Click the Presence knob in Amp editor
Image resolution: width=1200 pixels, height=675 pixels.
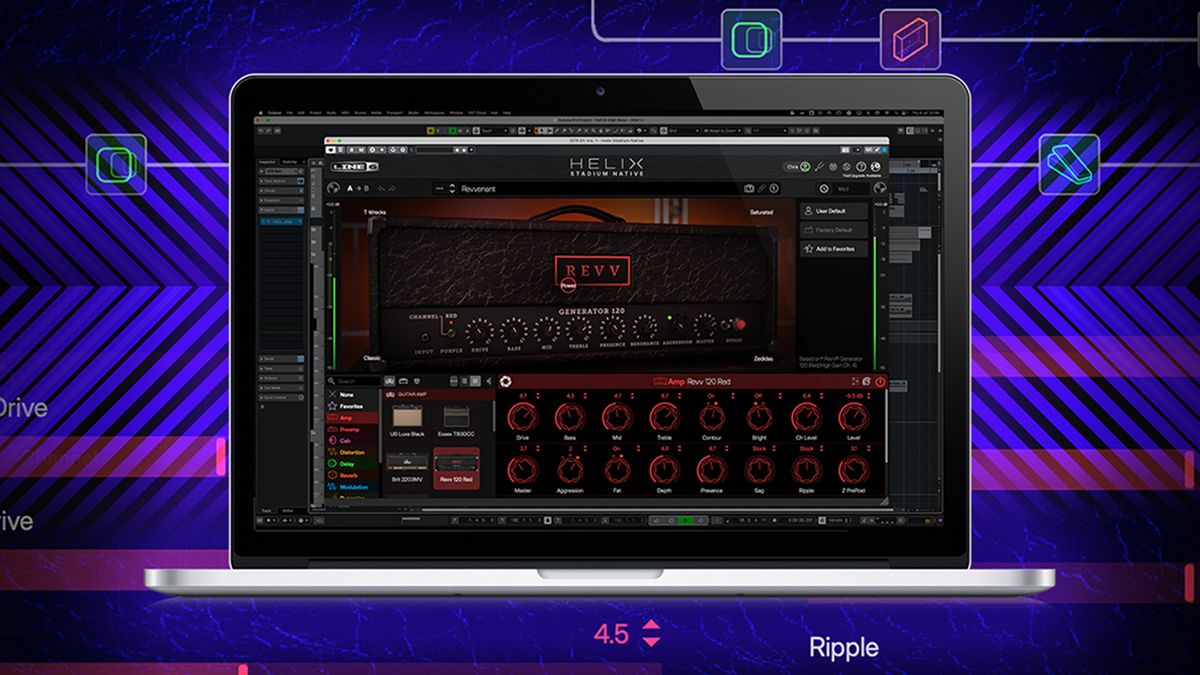712,470
